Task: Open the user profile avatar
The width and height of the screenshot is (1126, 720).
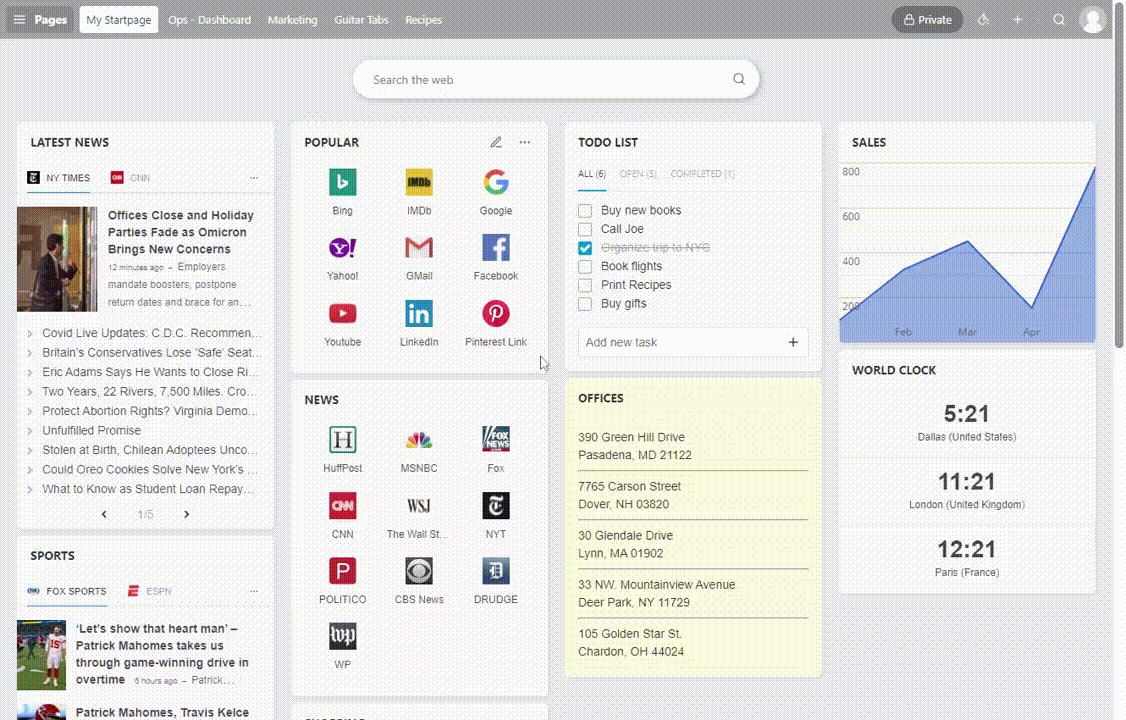Action: click(1092, 19)
